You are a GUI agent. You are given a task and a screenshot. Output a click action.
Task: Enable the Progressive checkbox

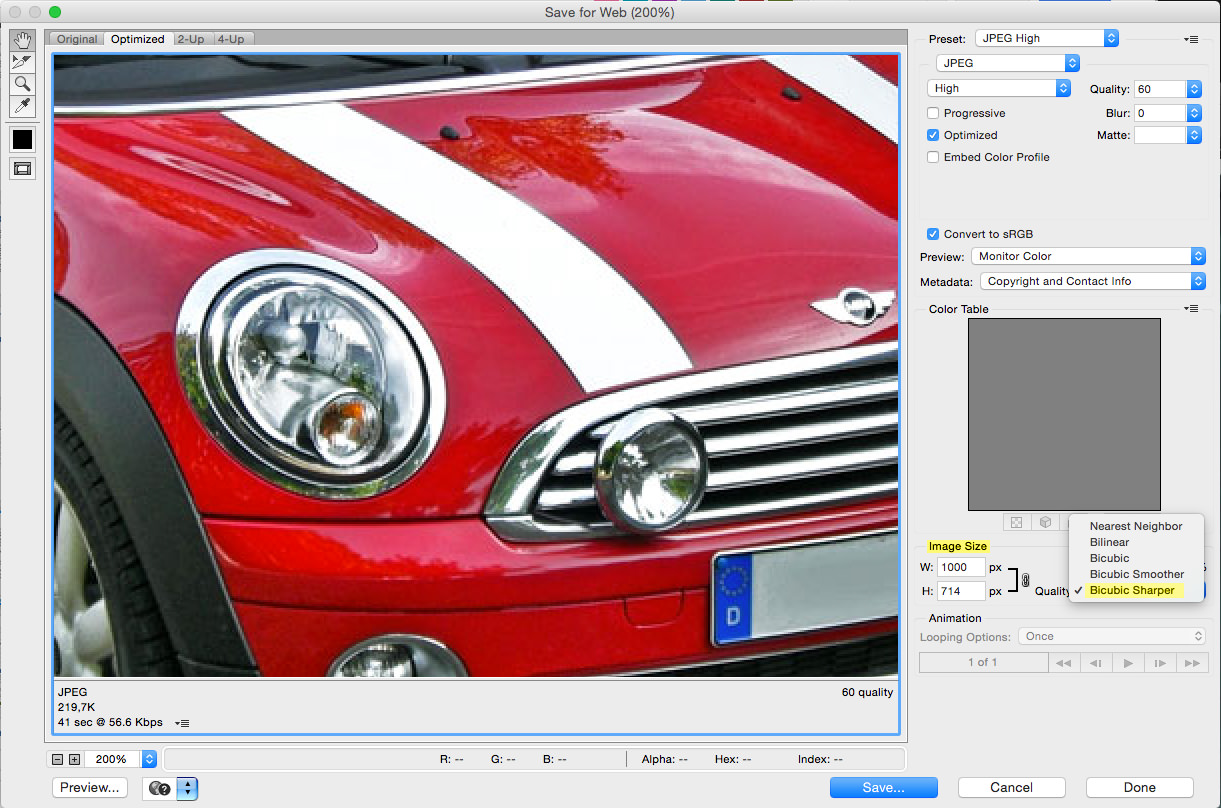tap(932, 113)
